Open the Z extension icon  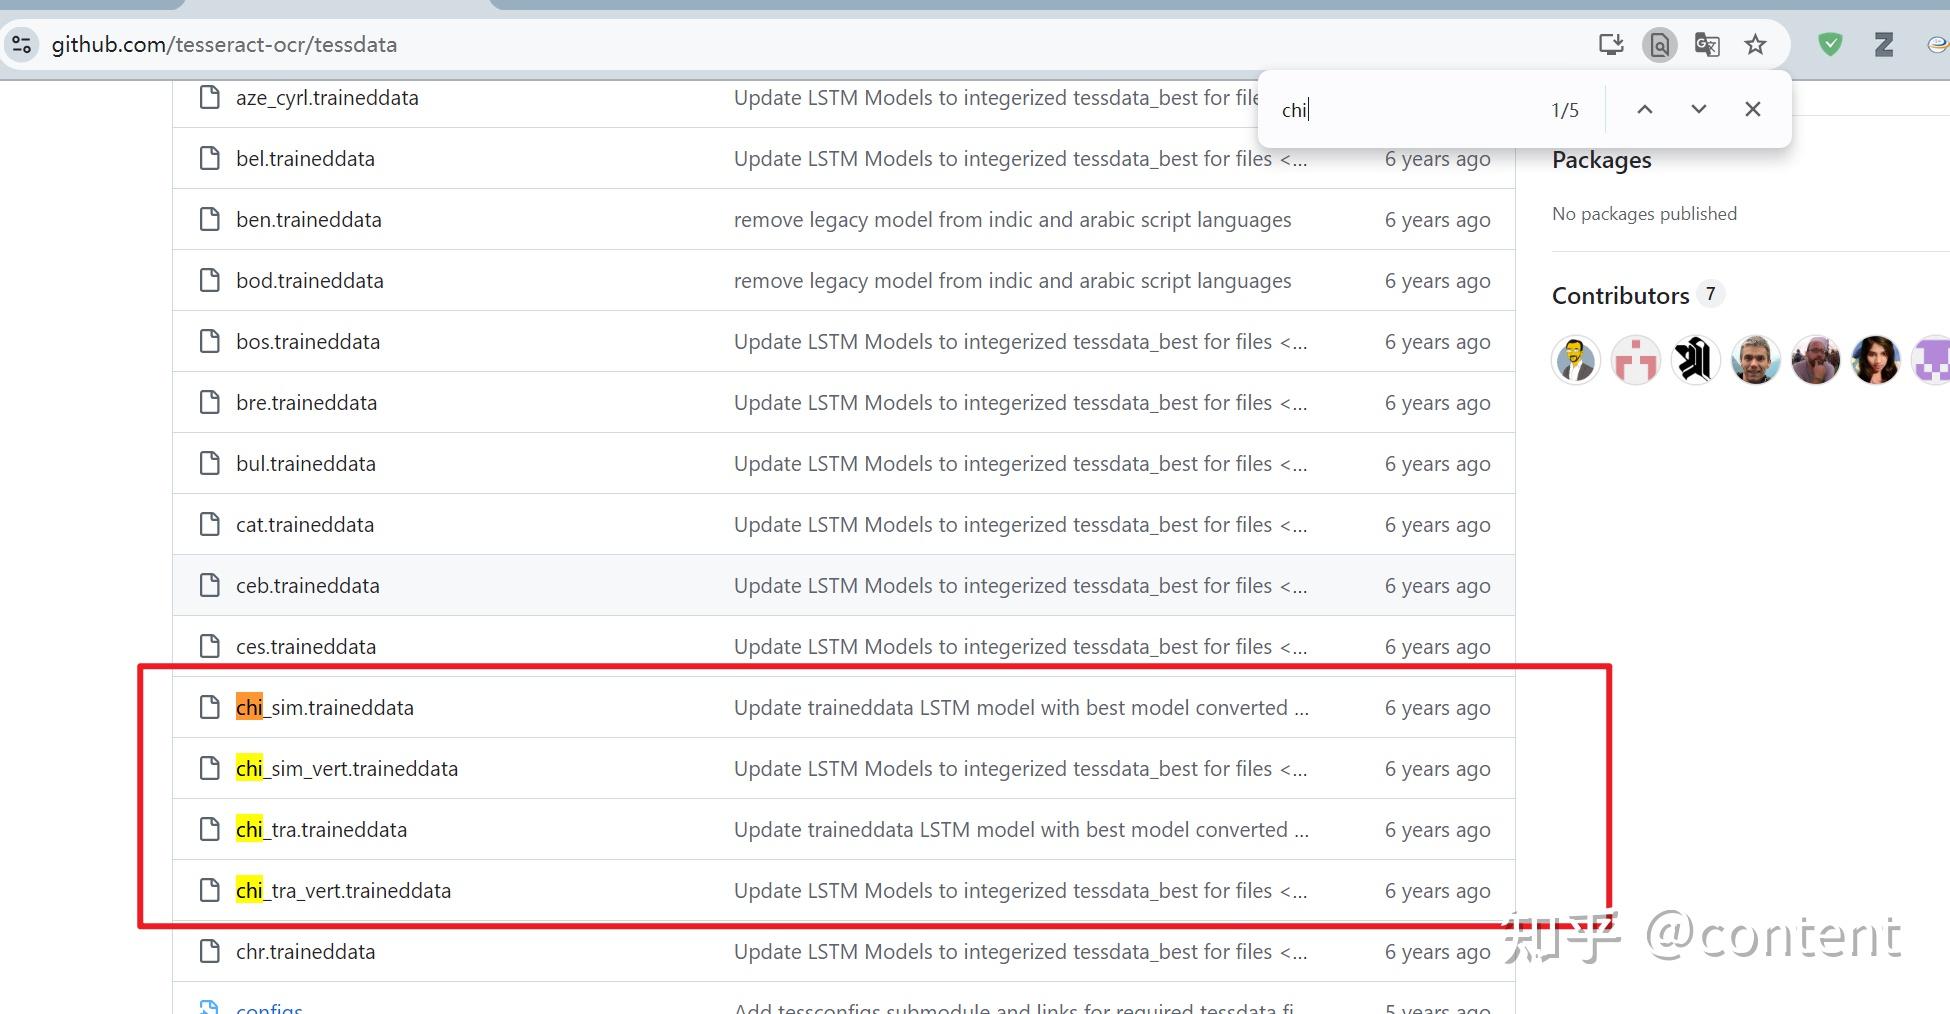click(x=1884, y=44)
